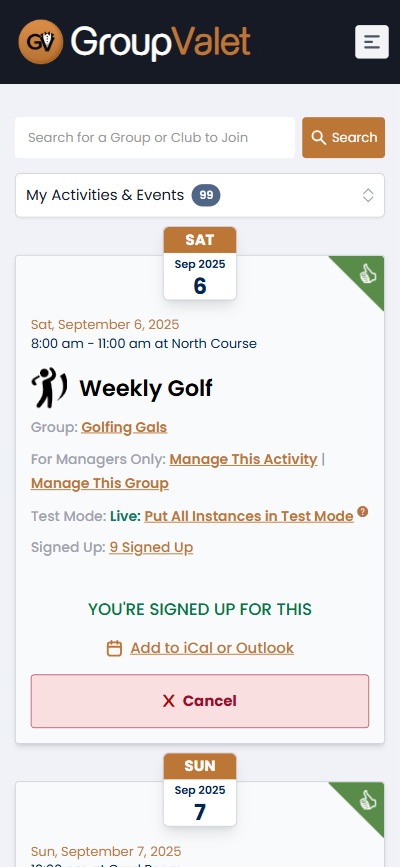
Task: Click the golfer icon beside Weekly Golf
Action: coord(49,388)
